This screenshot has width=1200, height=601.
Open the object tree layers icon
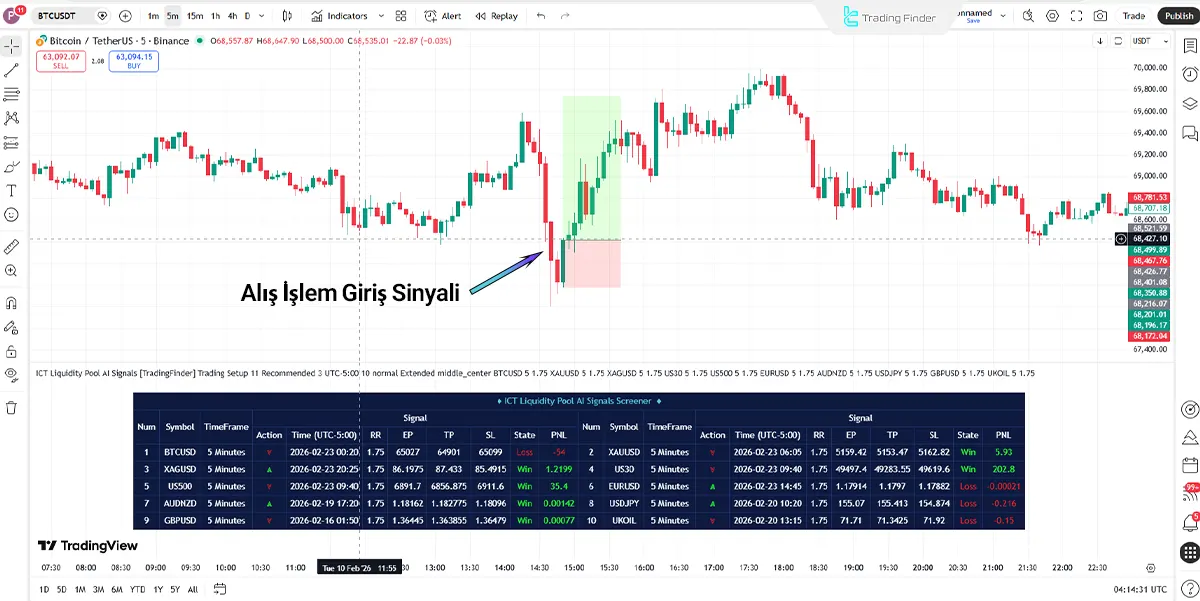(x=1190, y=104)
